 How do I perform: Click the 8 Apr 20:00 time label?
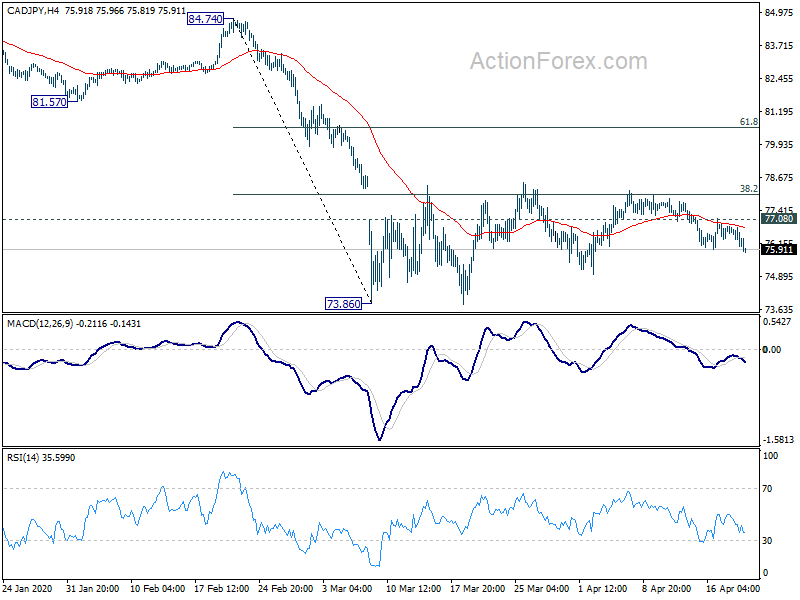pyautogui.click(x=666, y=588)
